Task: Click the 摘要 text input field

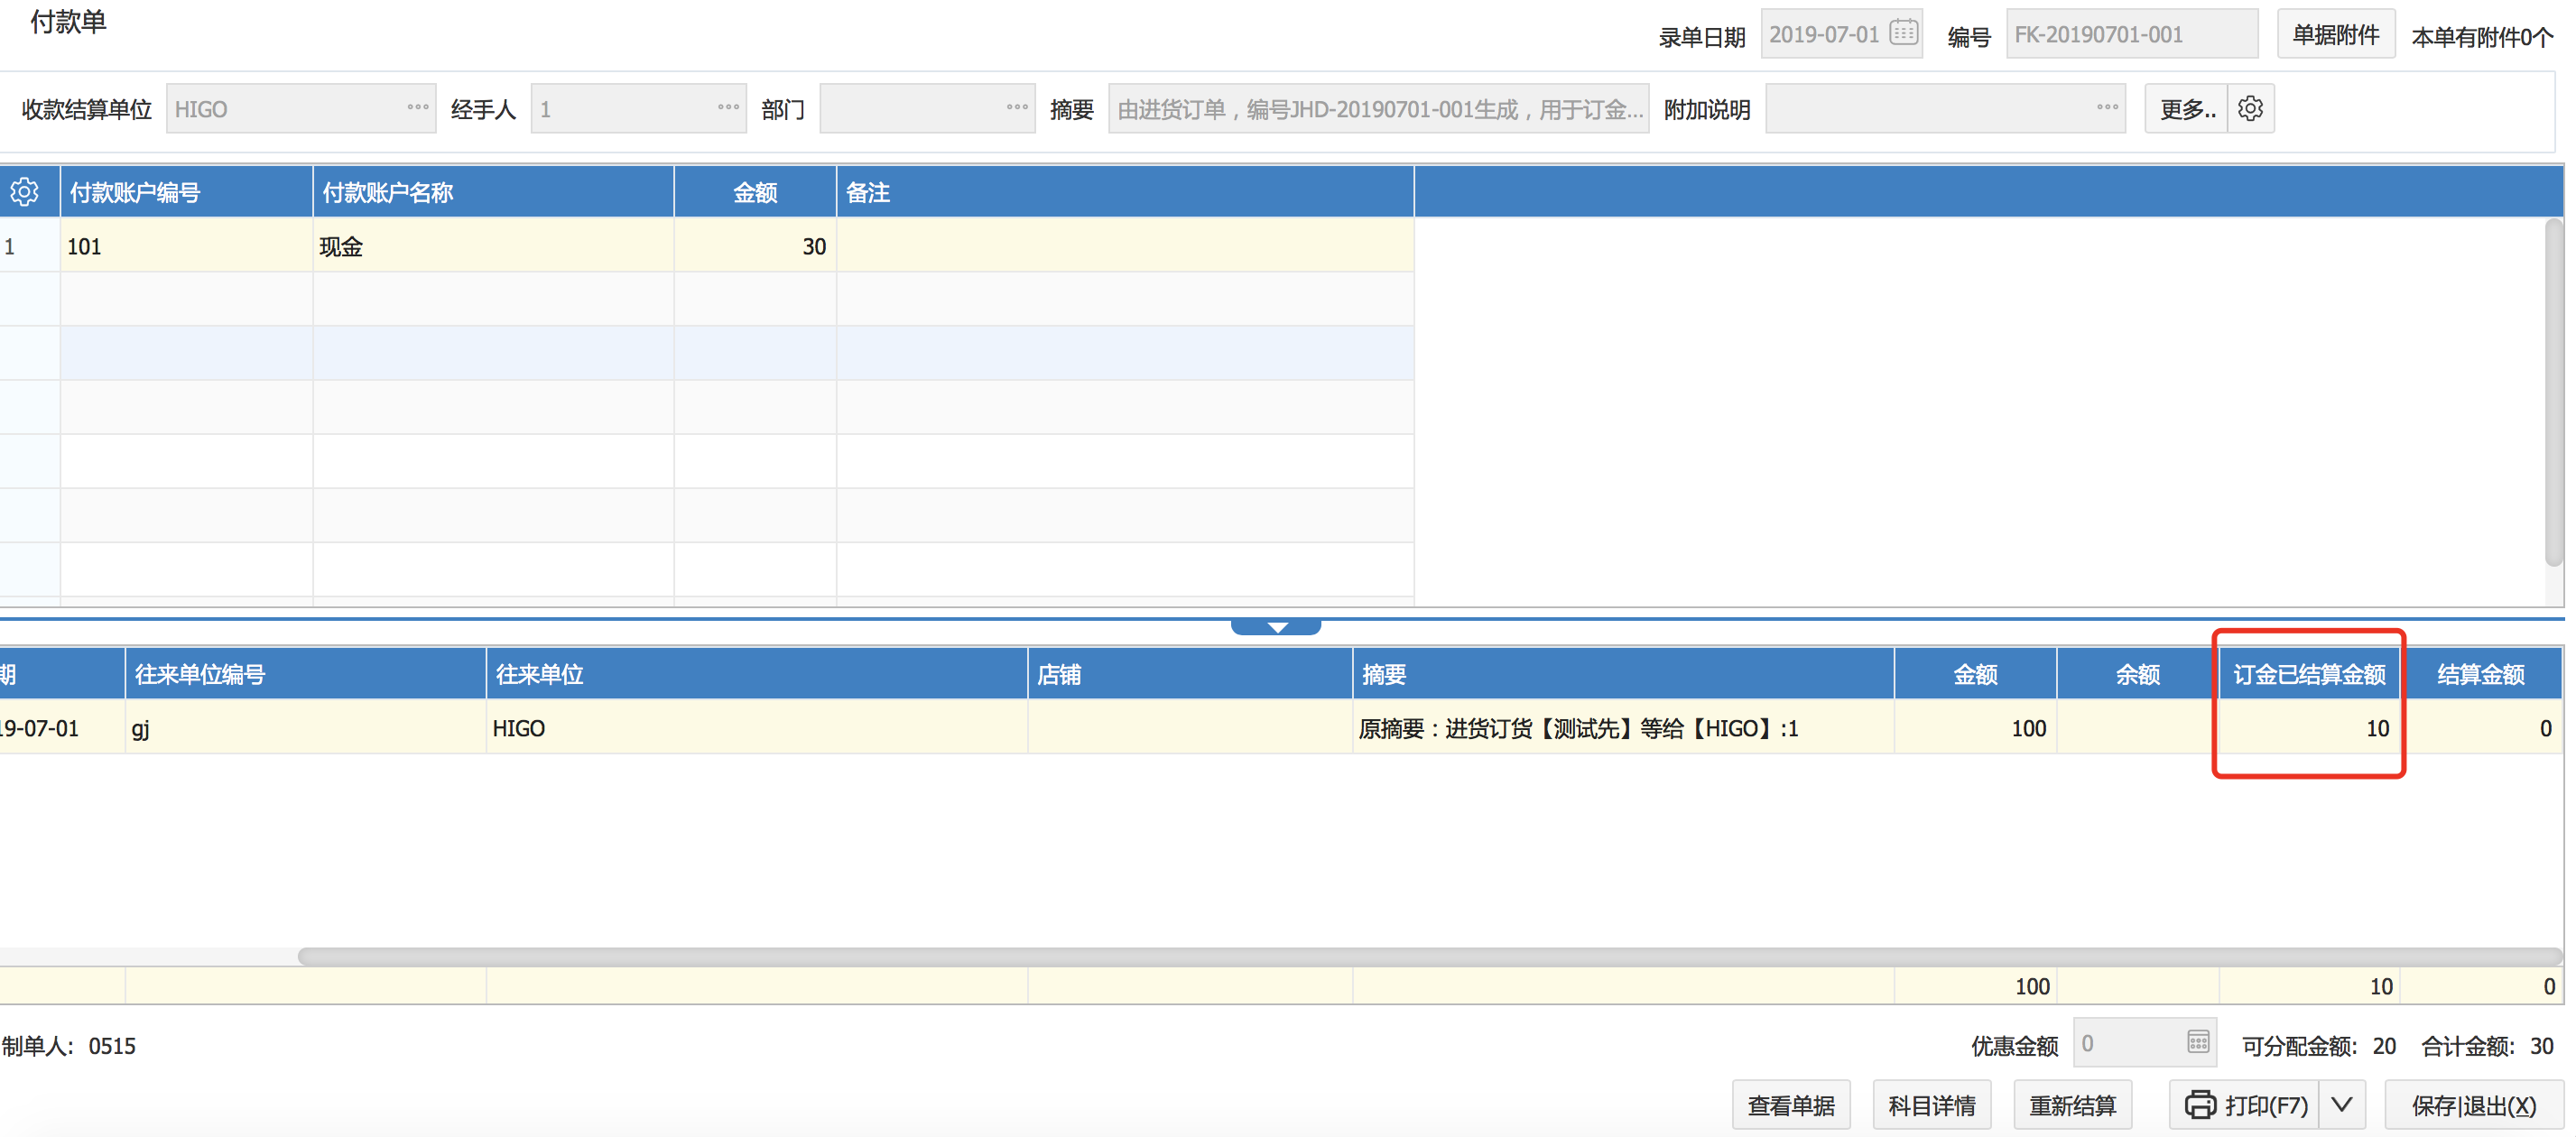Action: 1378,108
